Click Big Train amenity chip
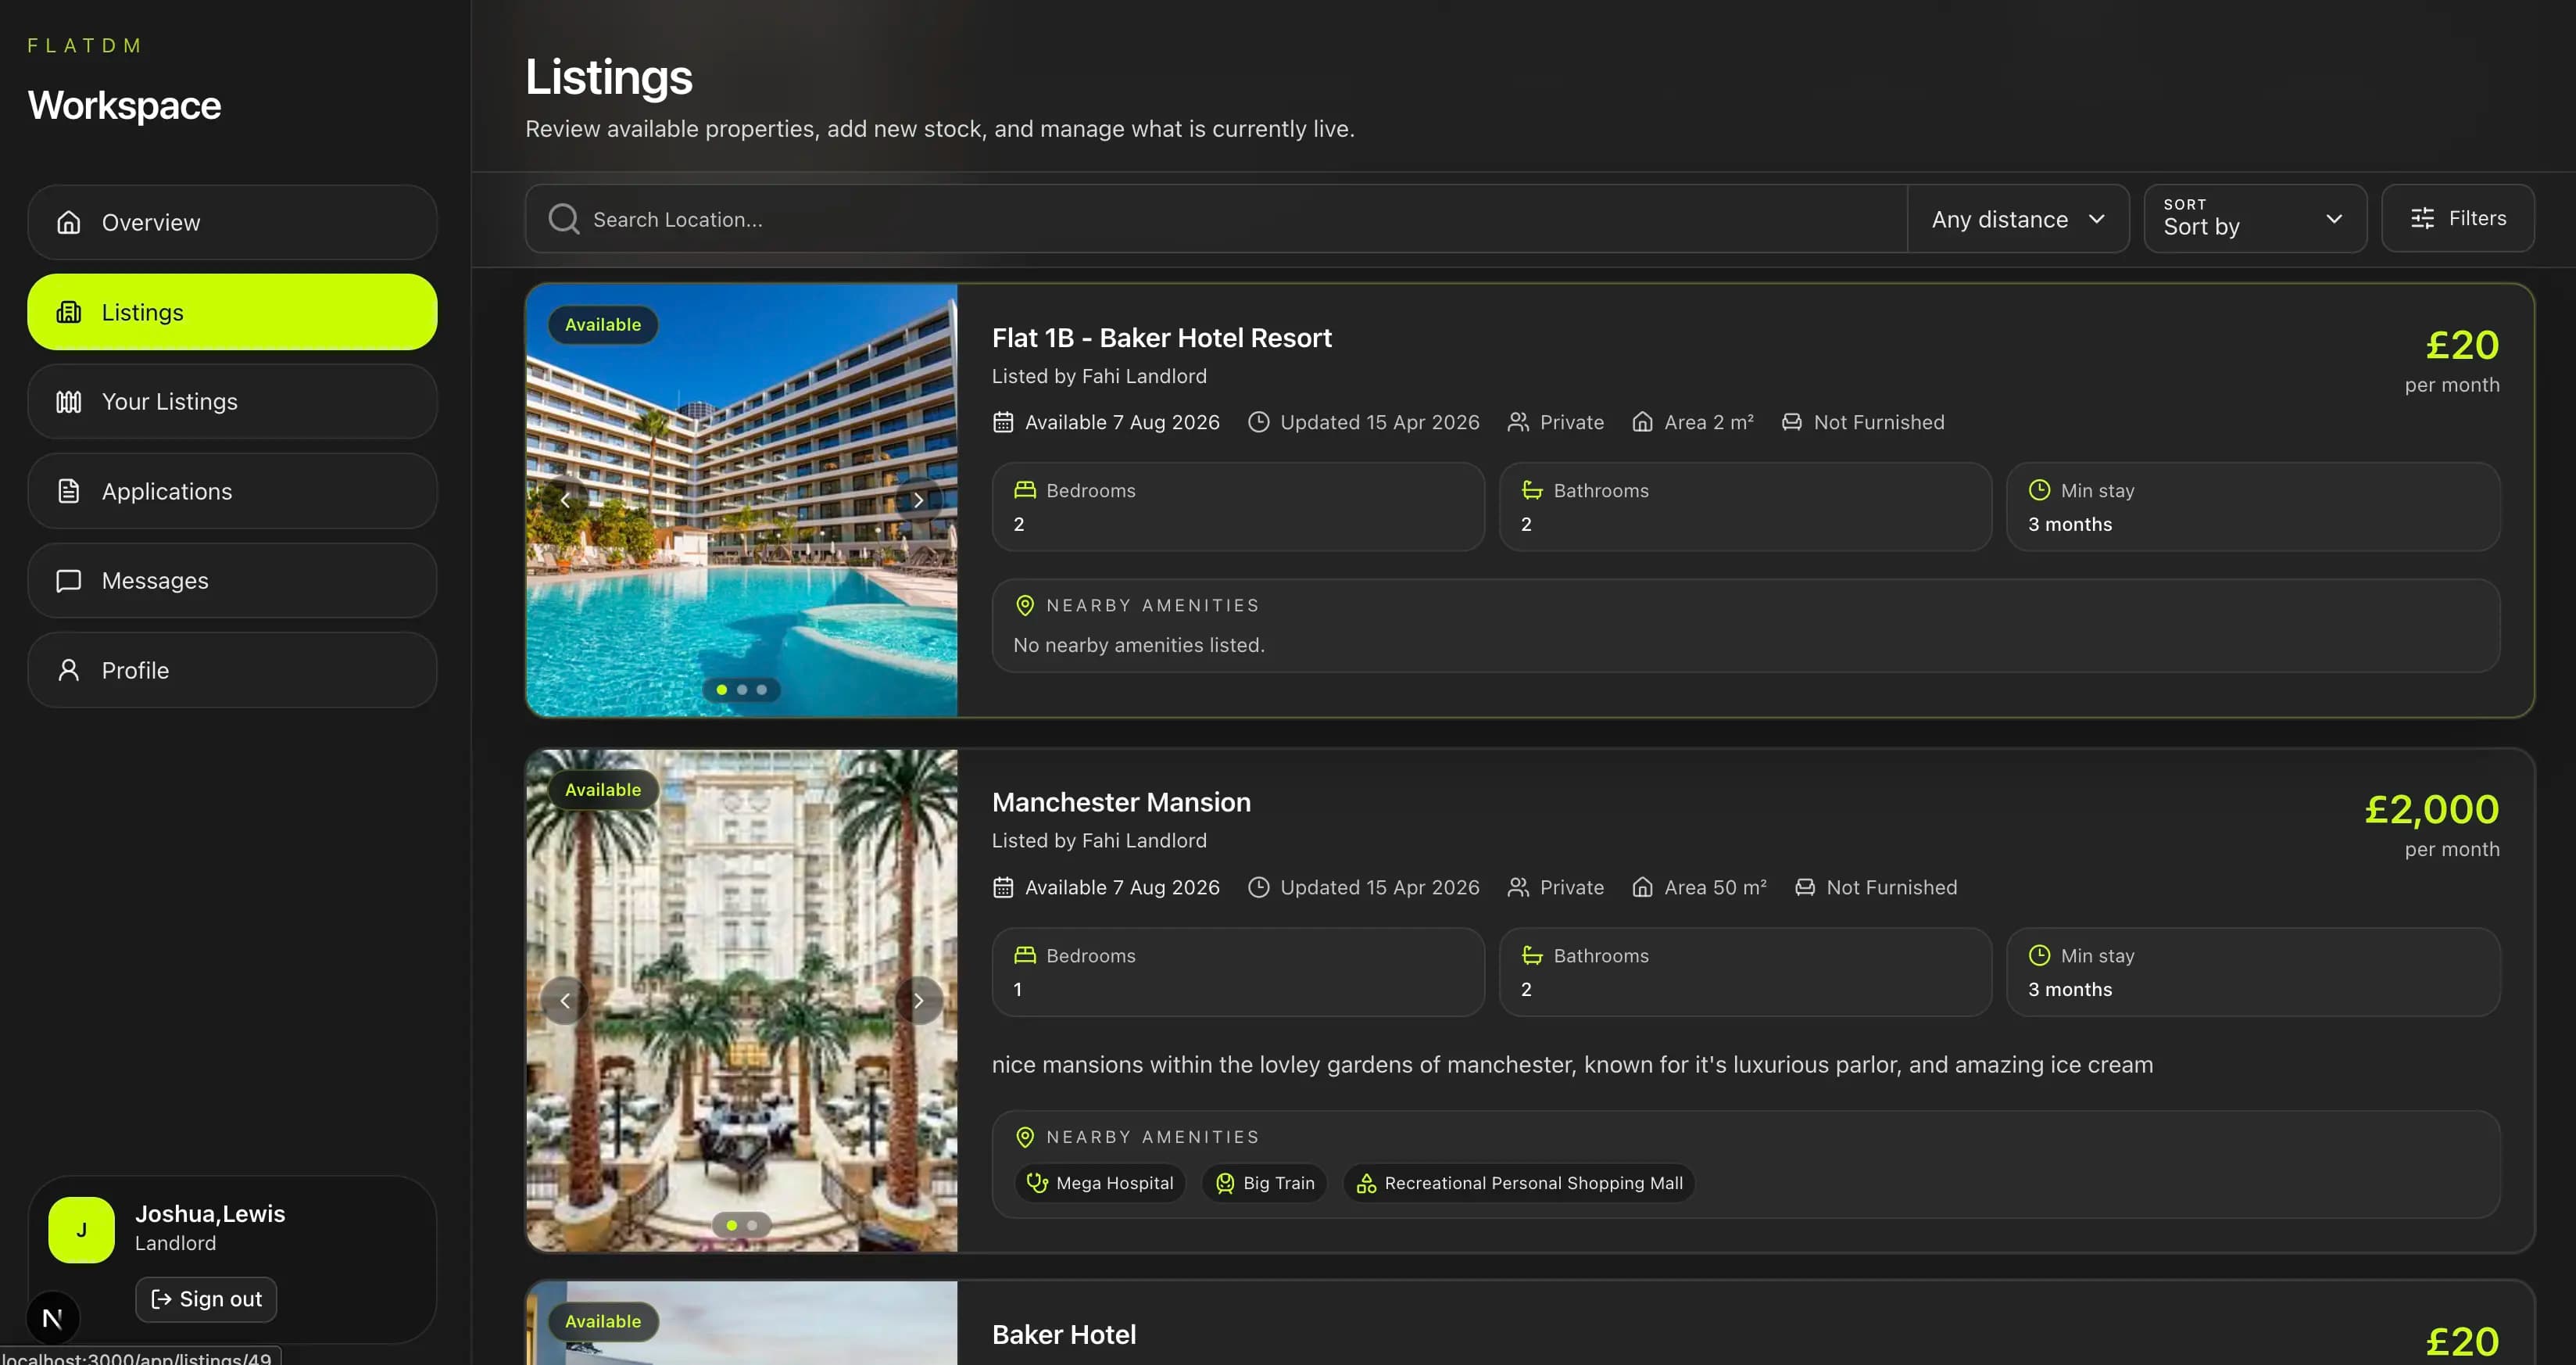Screen dimensions: 2576x1365 [1265, 1183]
